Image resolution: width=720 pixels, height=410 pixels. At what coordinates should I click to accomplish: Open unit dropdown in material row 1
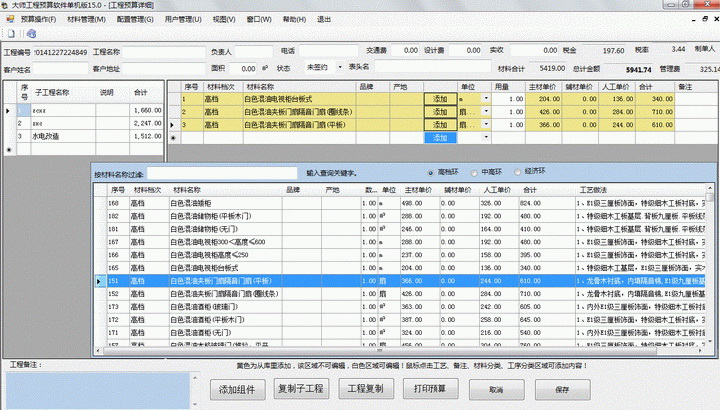click(486, 98)
